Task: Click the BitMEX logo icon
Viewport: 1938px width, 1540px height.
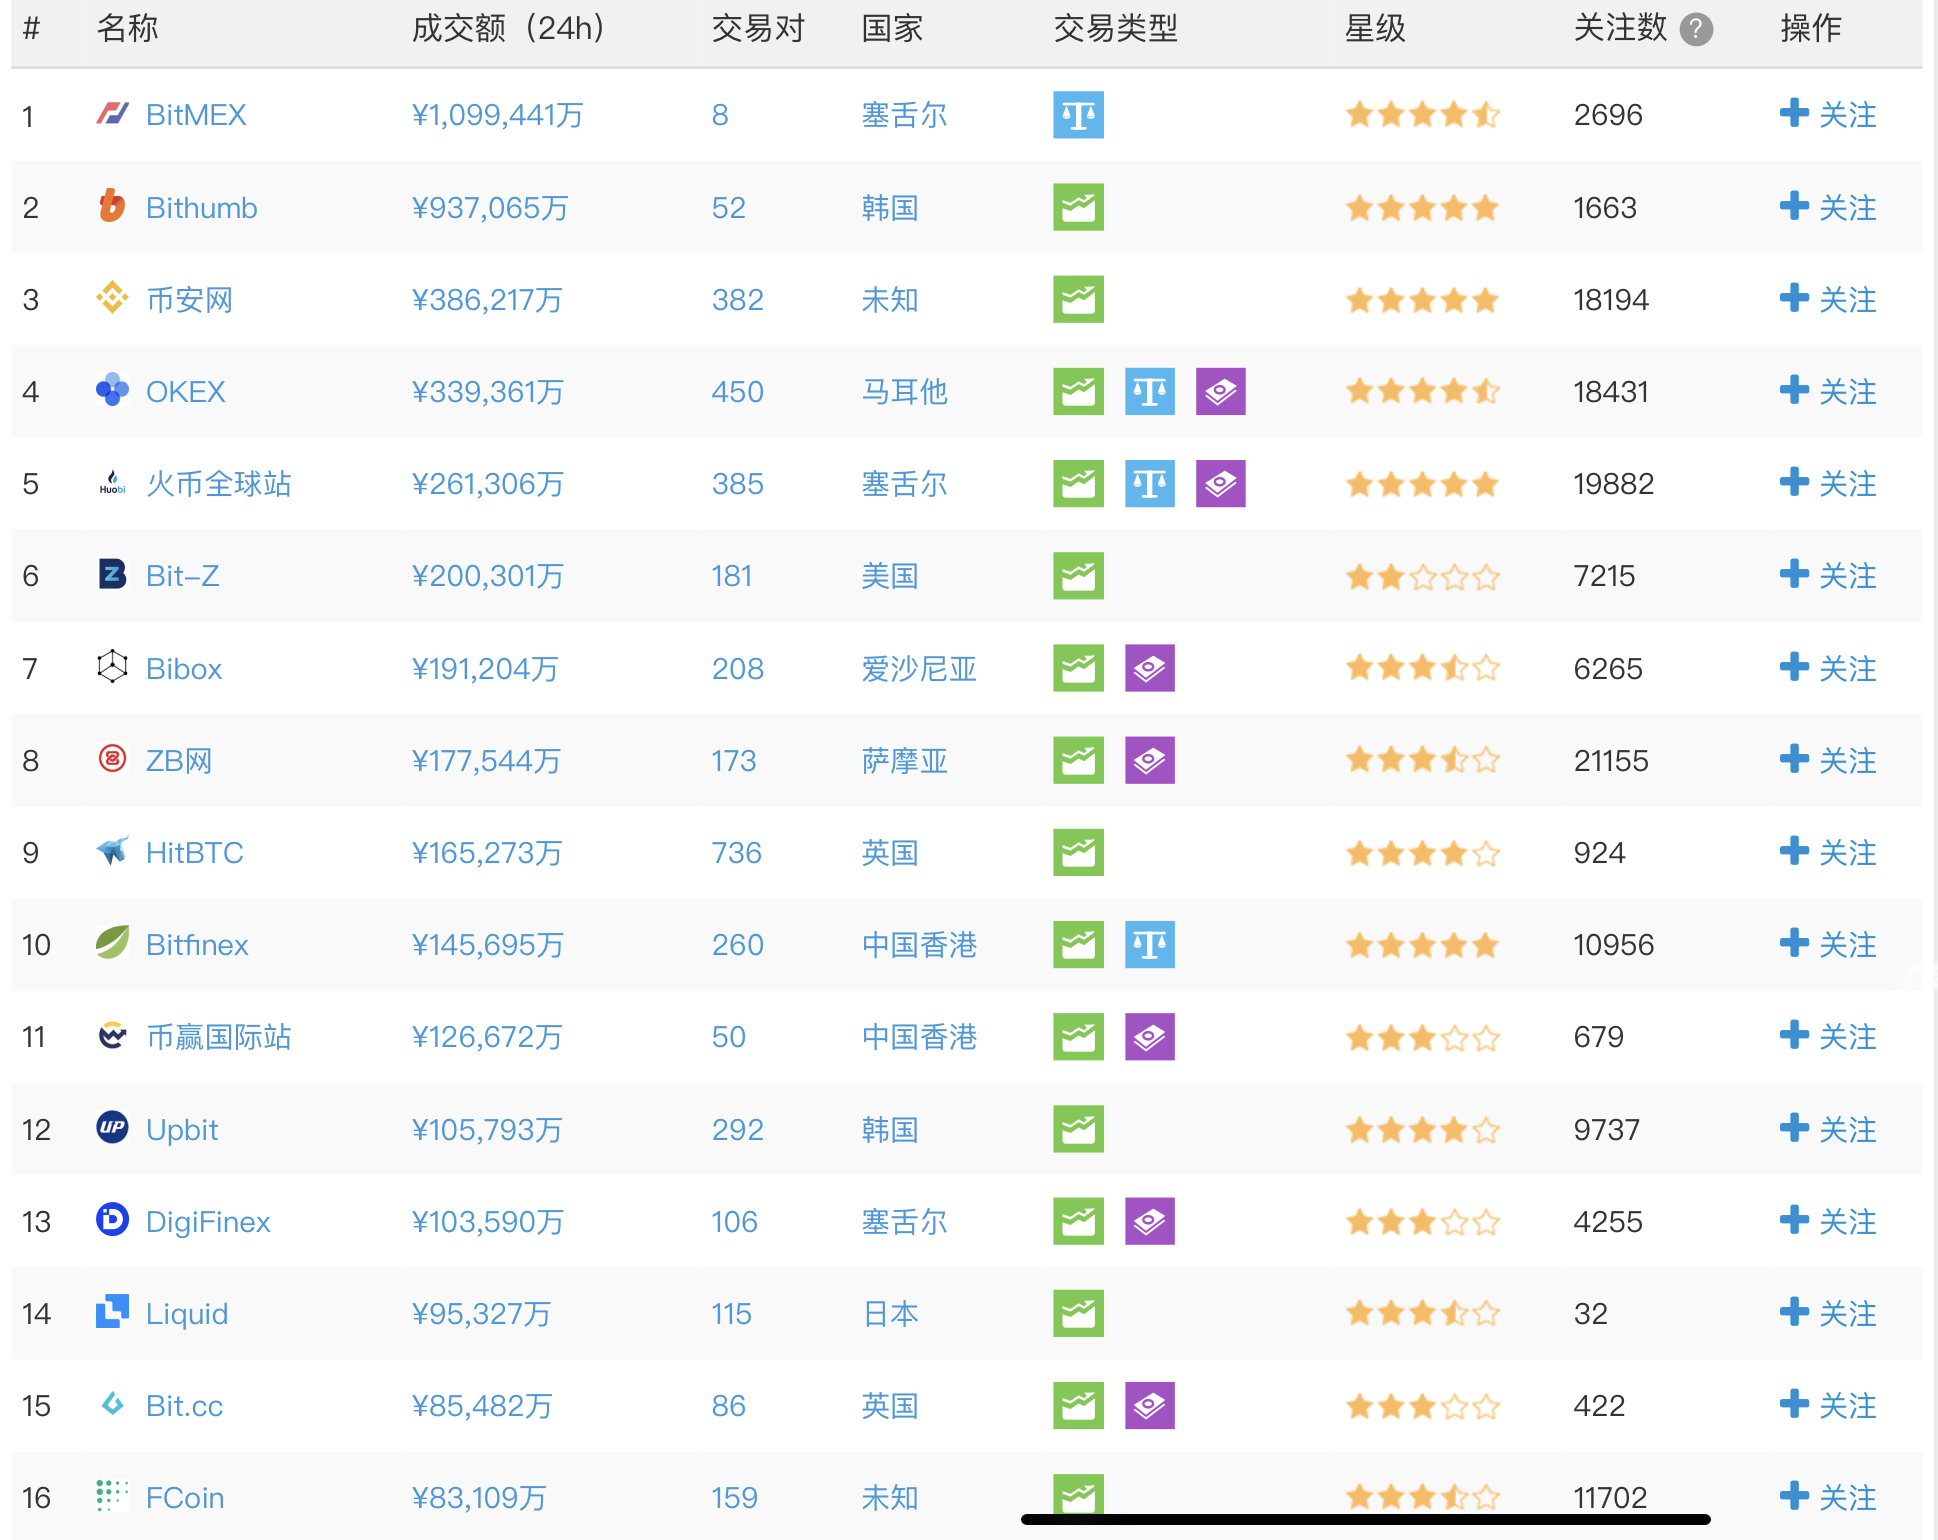Action: click(x=112, y=113)
